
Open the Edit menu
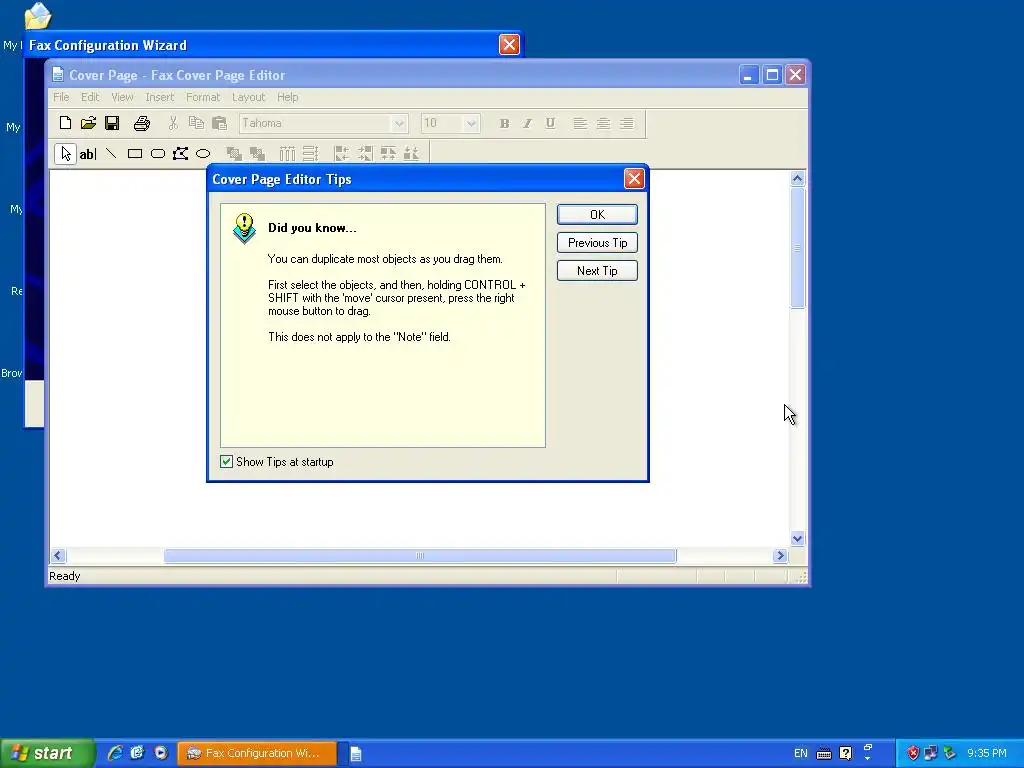click(90, 97)
